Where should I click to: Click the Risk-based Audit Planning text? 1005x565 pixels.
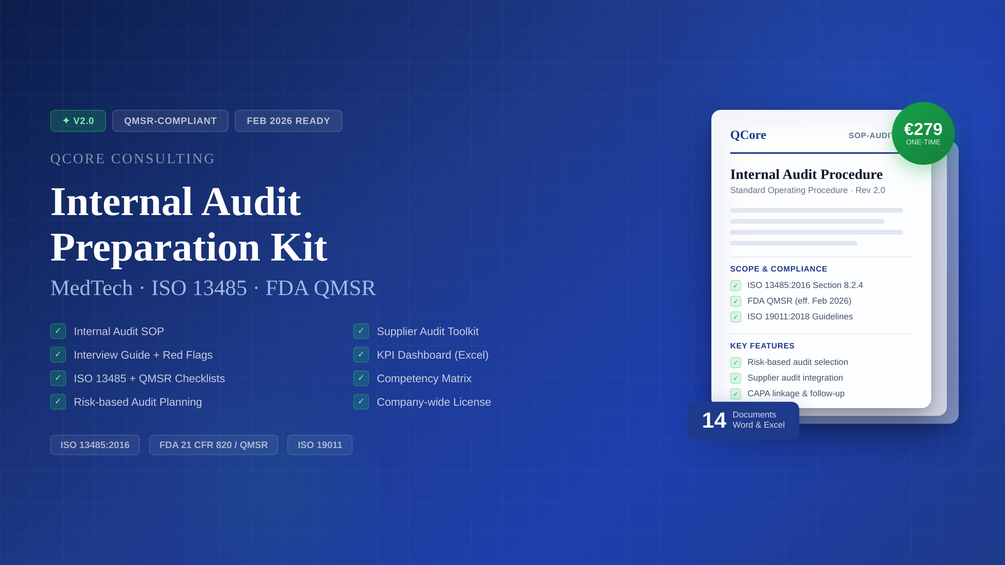[138, 403]
